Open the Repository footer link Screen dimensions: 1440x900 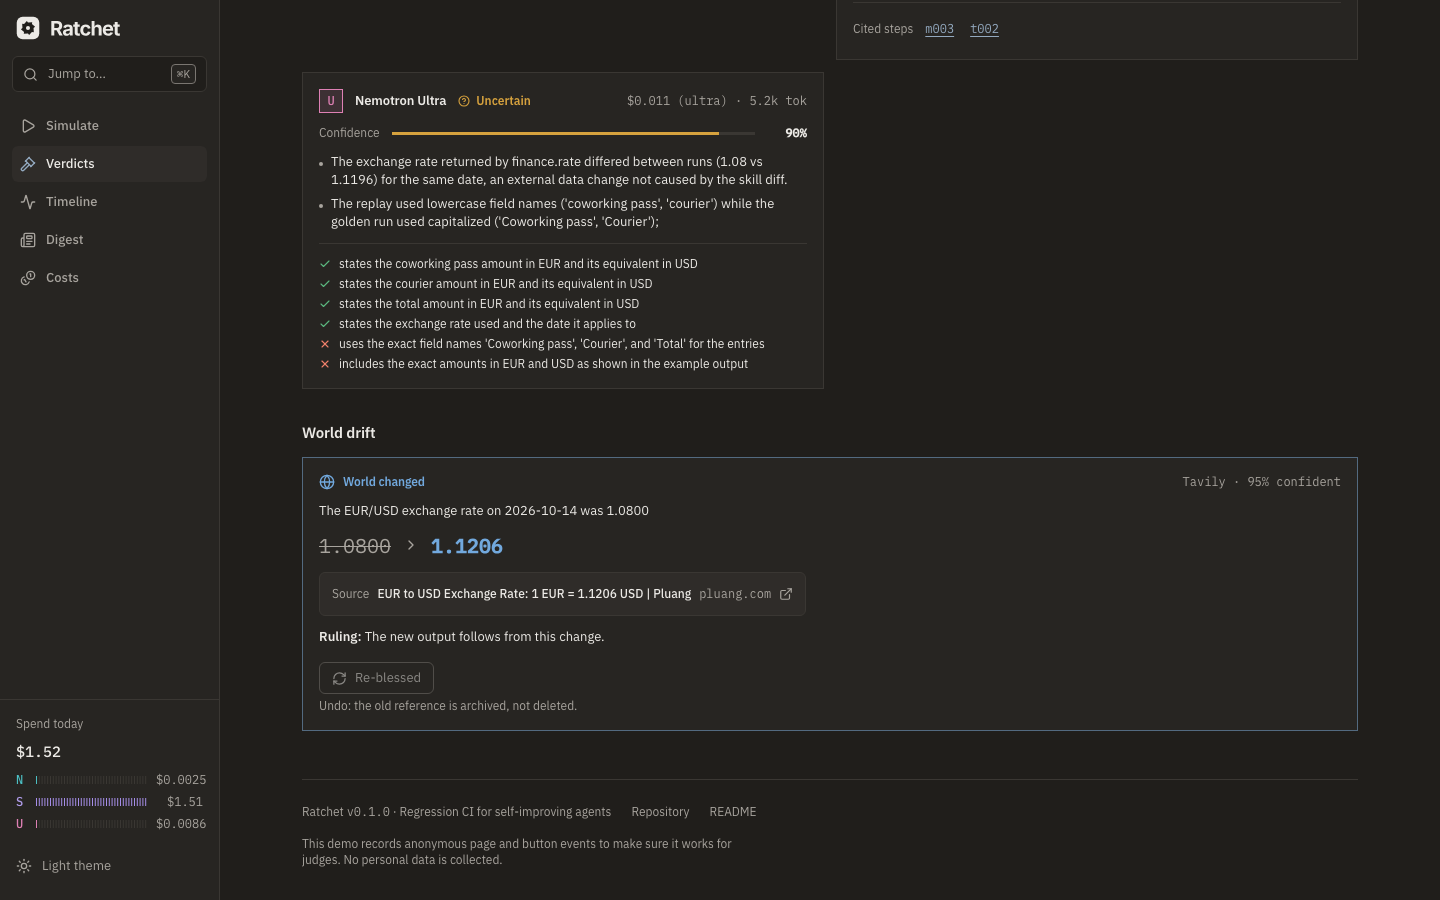pyautogui.click(x=660, y=812)
